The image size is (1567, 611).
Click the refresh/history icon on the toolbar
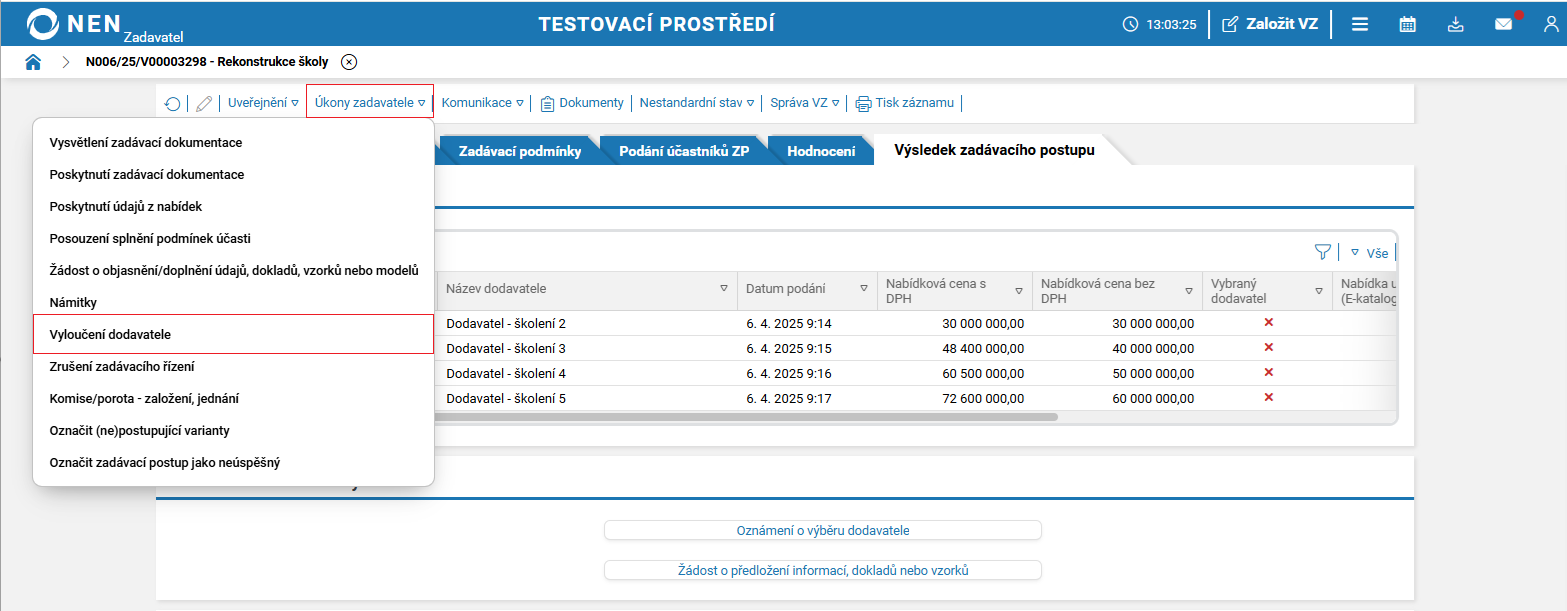point(172,103)
